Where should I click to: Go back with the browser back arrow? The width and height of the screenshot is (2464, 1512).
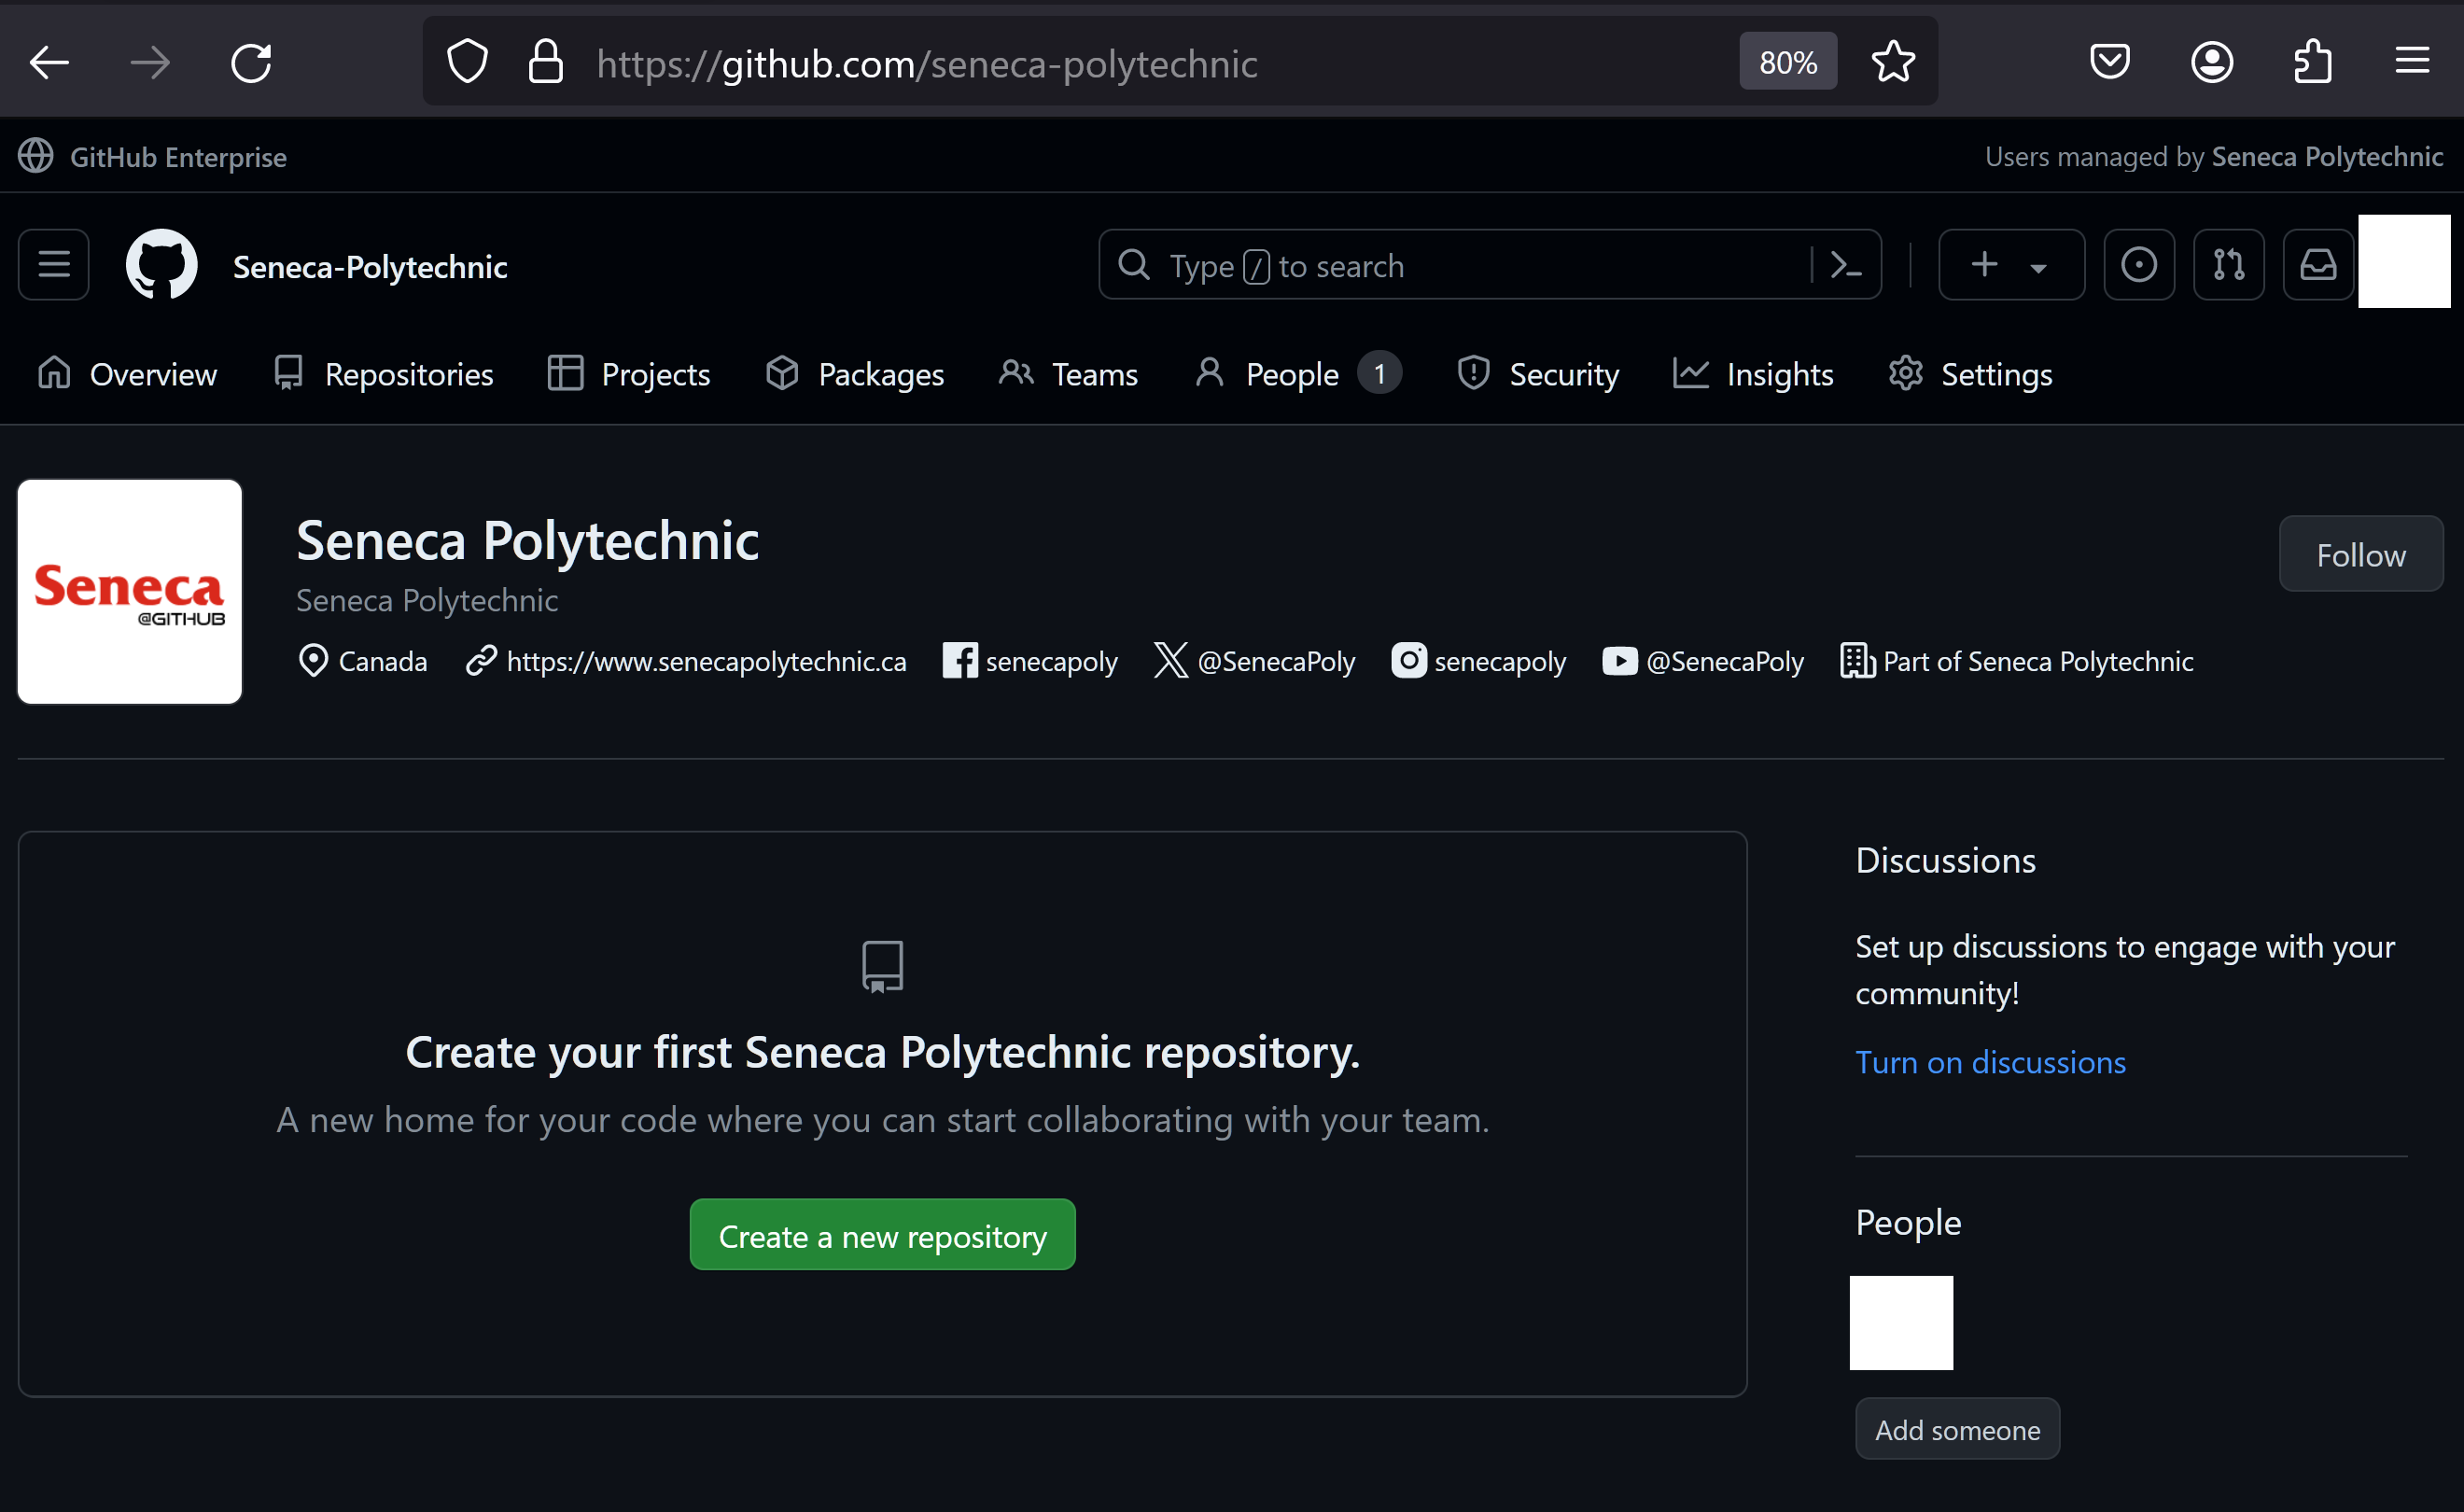pos(49,63)
